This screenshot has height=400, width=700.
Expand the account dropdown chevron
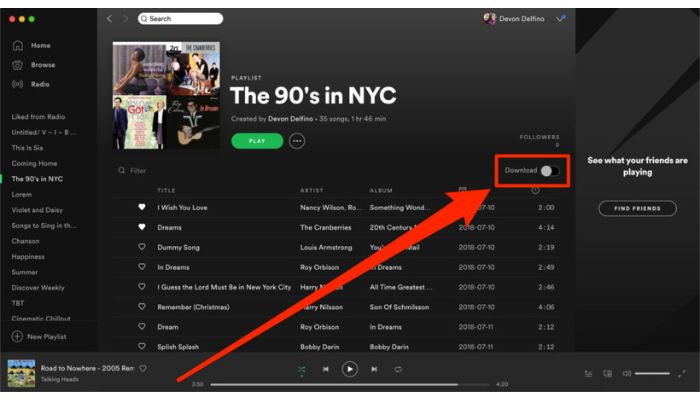(x=561, y=19)
